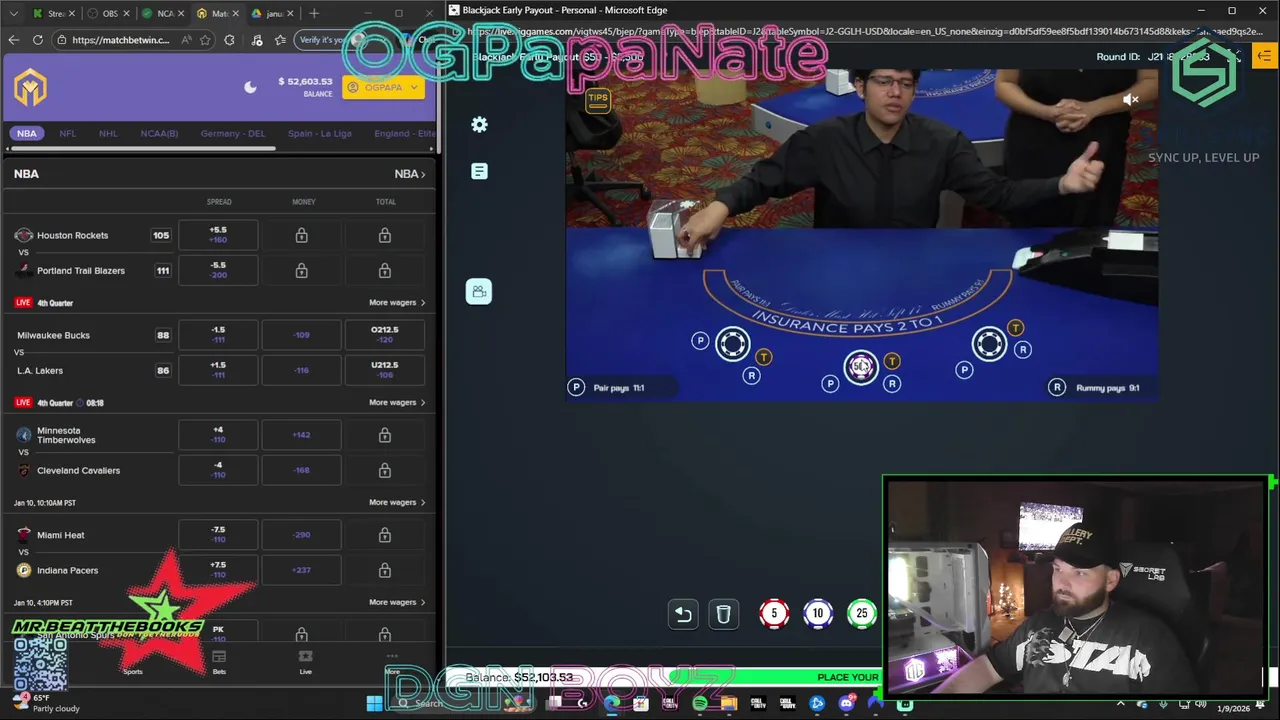The width and height of the screenshot is (1280, 720).
Task: Select the NHL league tab
Action: pos(108,133)
